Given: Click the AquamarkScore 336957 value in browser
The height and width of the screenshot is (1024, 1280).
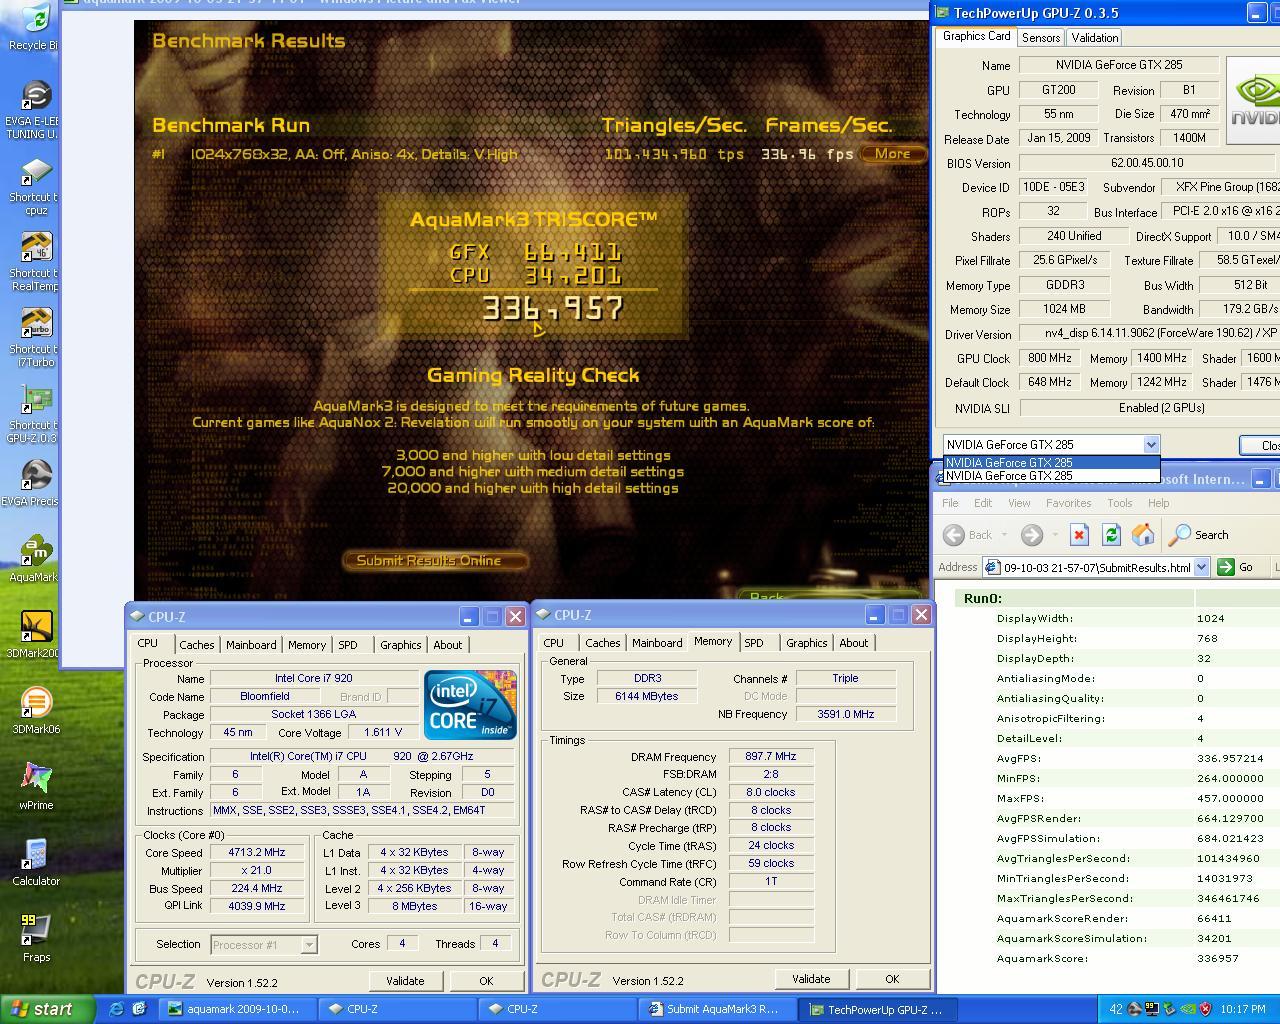Looking at the screenshot, I should [x=1218, y=958].
